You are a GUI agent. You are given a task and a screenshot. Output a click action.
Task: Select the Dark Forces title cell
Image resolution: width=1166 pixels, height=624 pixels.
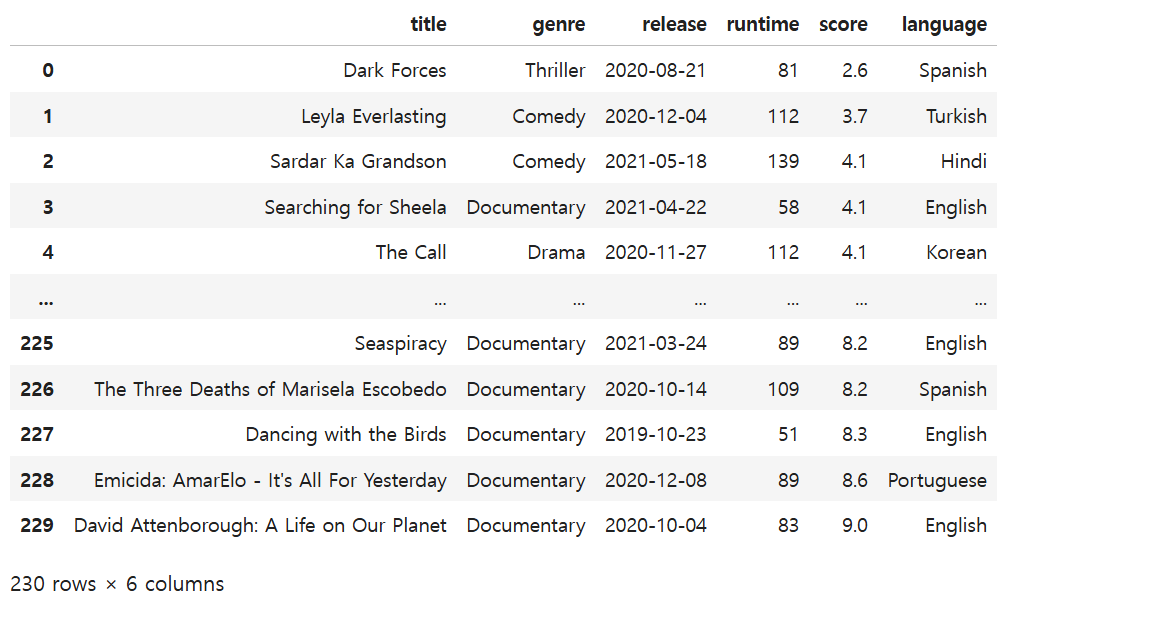[395, 71]
